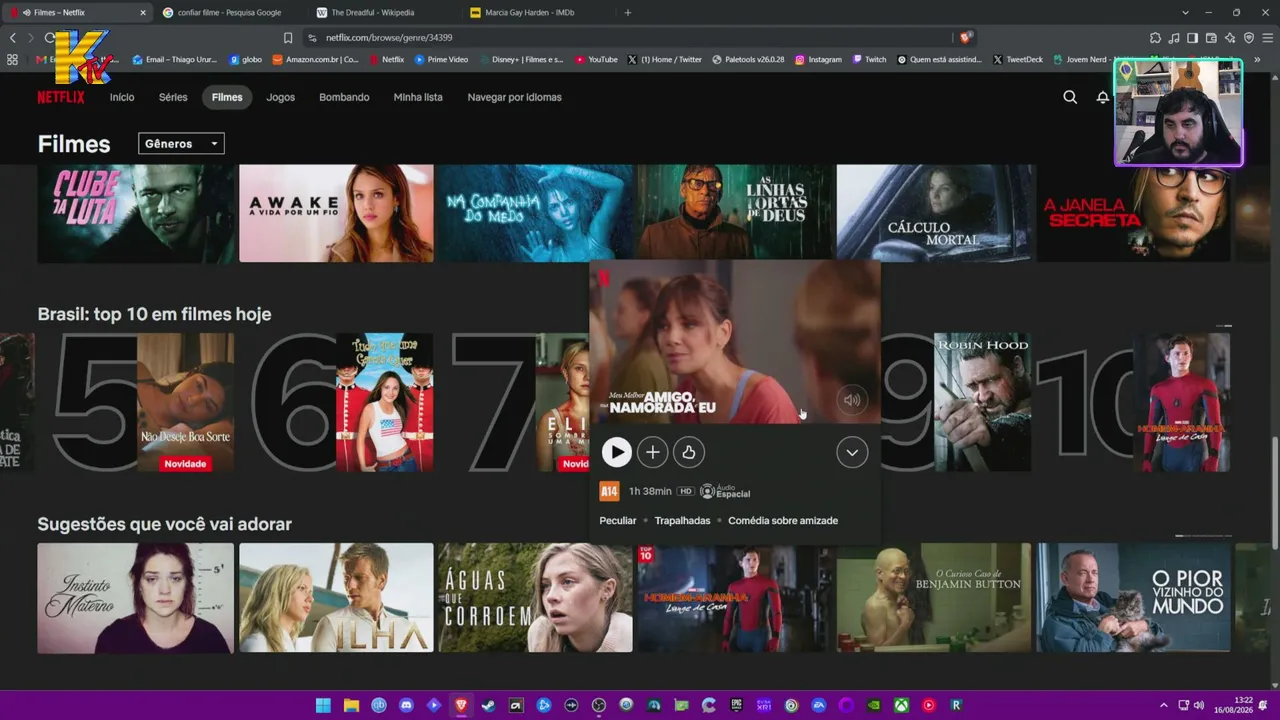Click the bookmark page icon beside the address bar
The width and height of the screenshot is (1280, 720).
click(x=288, y=37)
